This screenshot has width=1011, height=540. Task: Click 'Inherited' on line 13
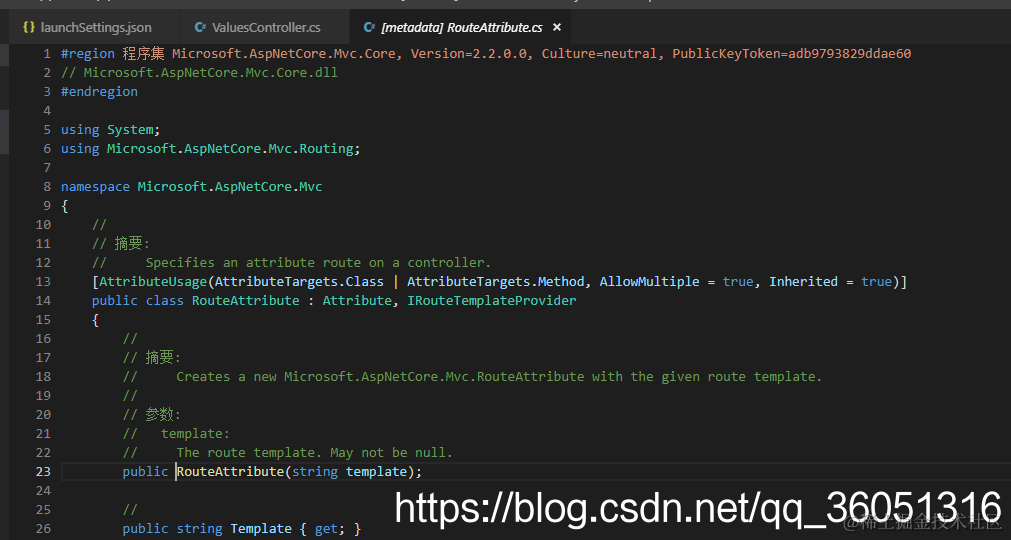[x=803, y=282]
